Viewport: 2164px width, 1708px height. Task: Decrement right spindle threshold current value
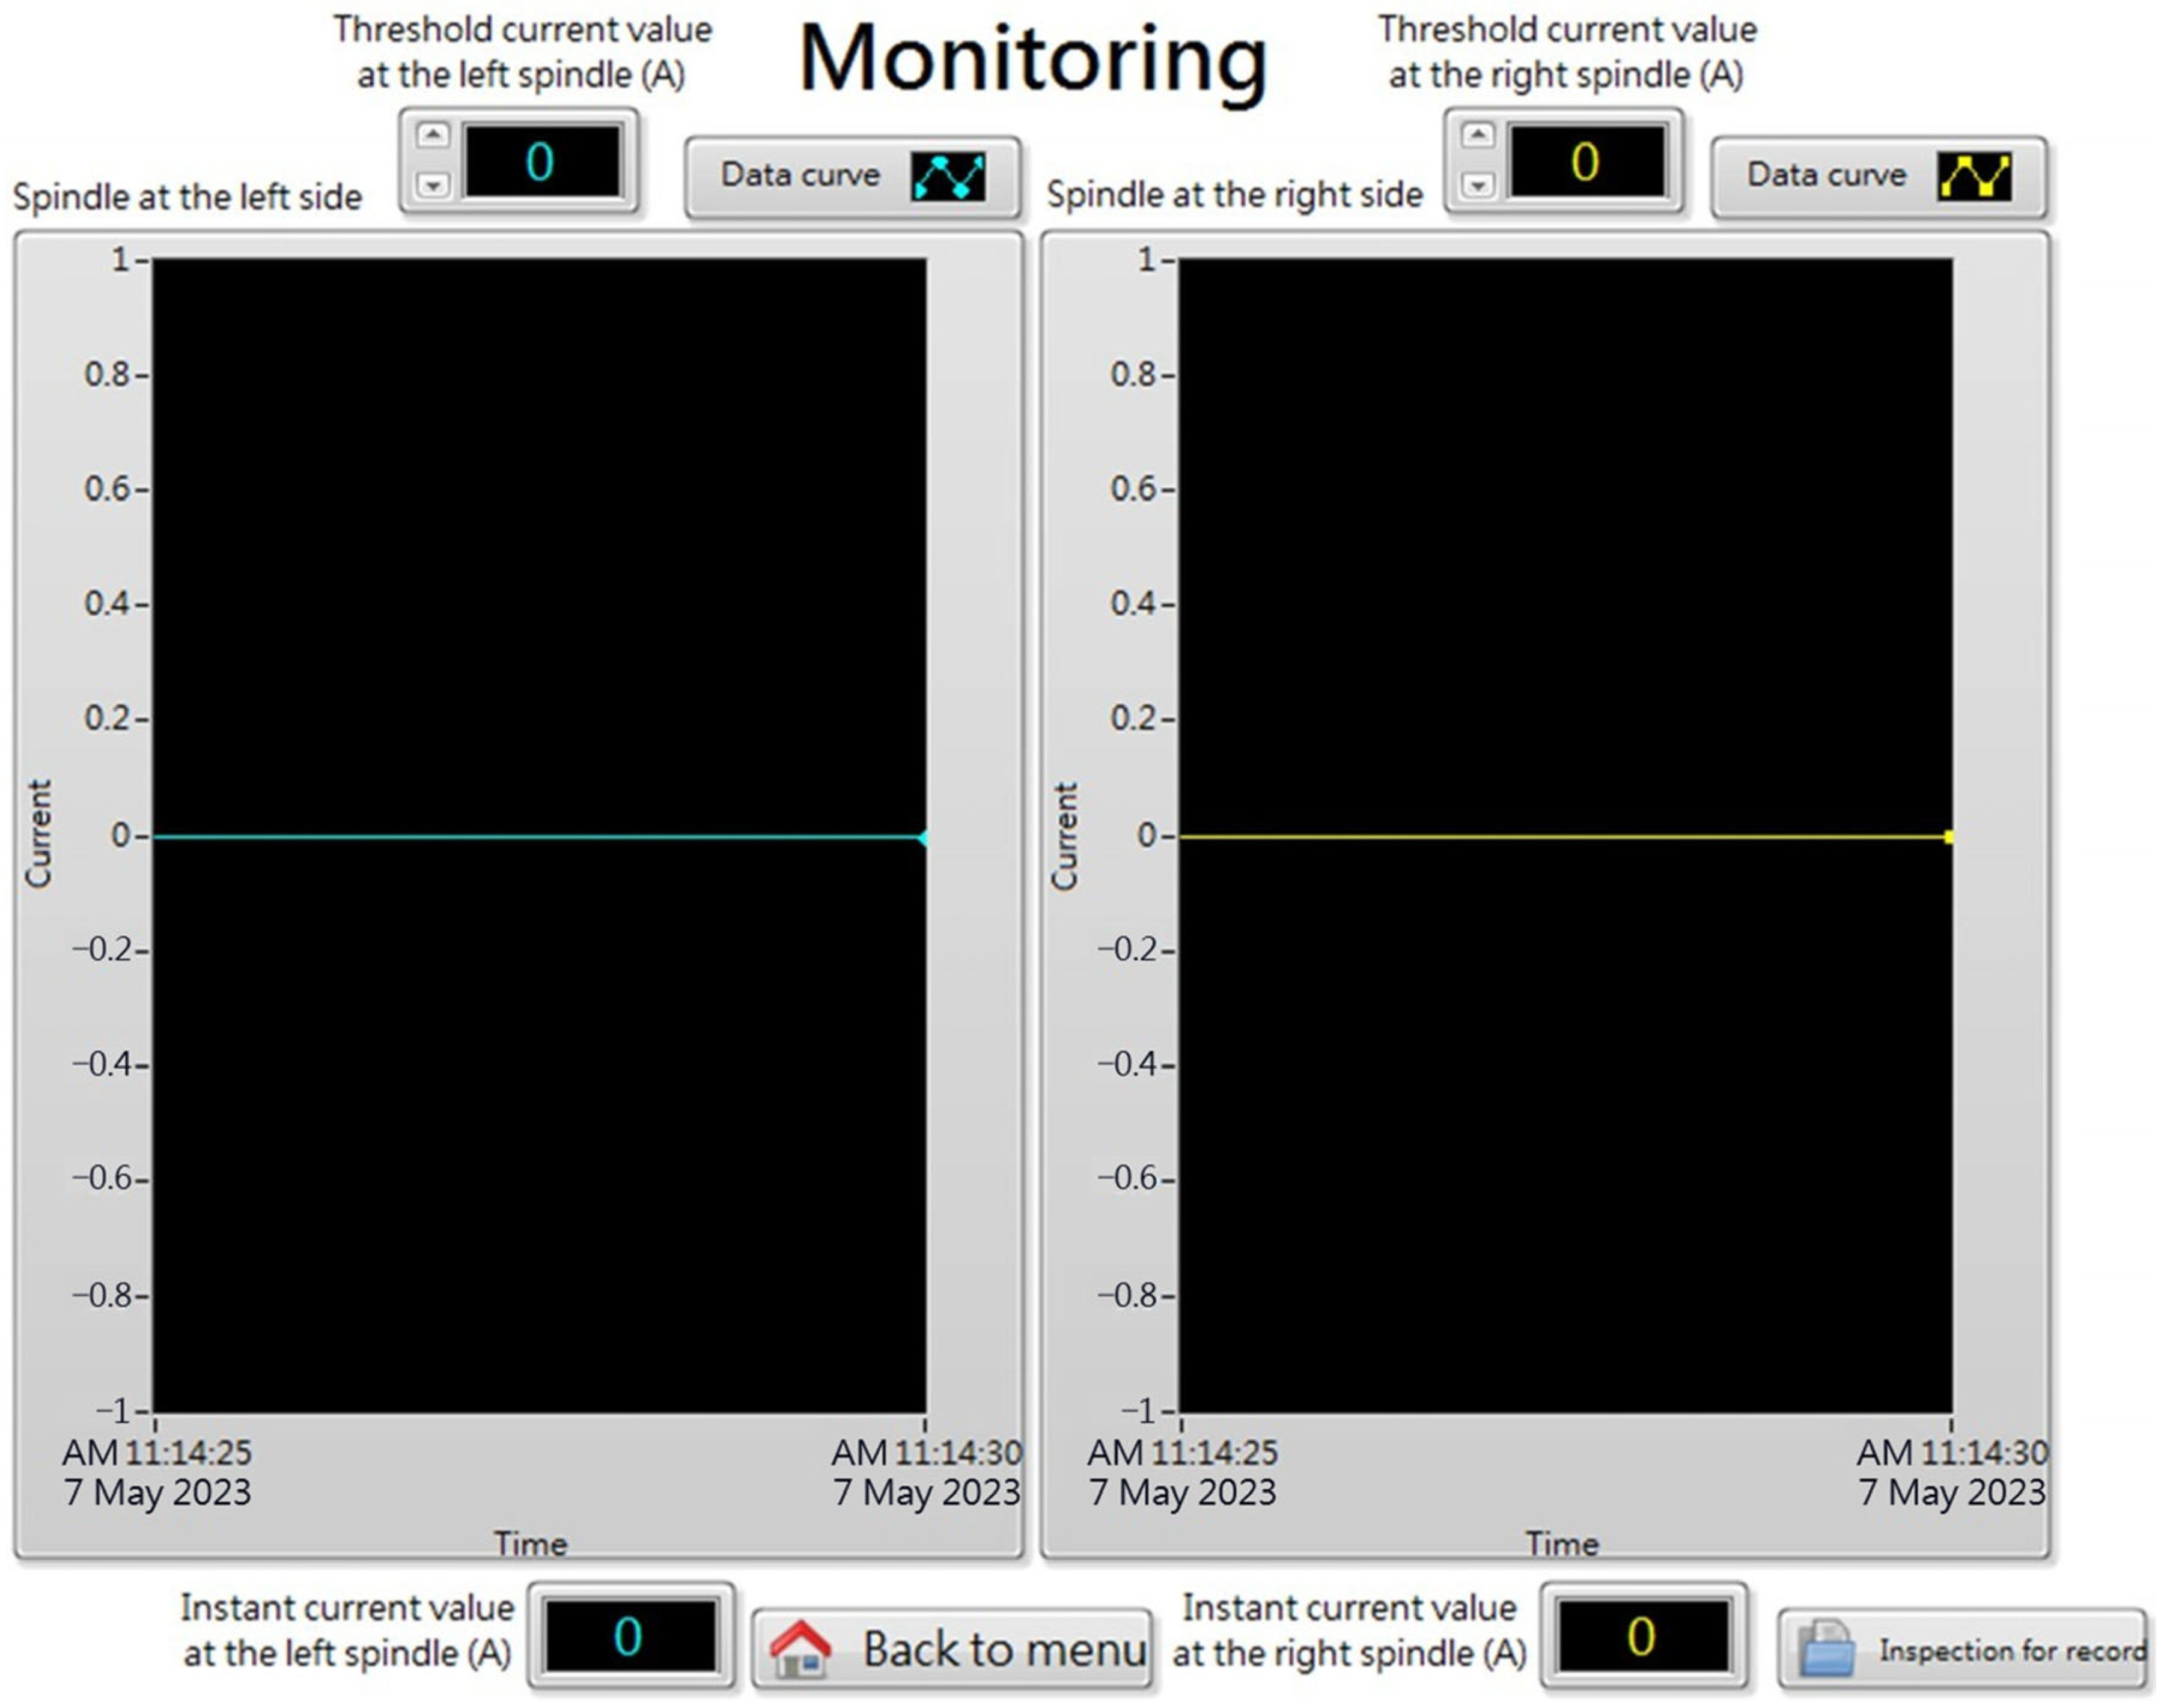click(1478, 185)
